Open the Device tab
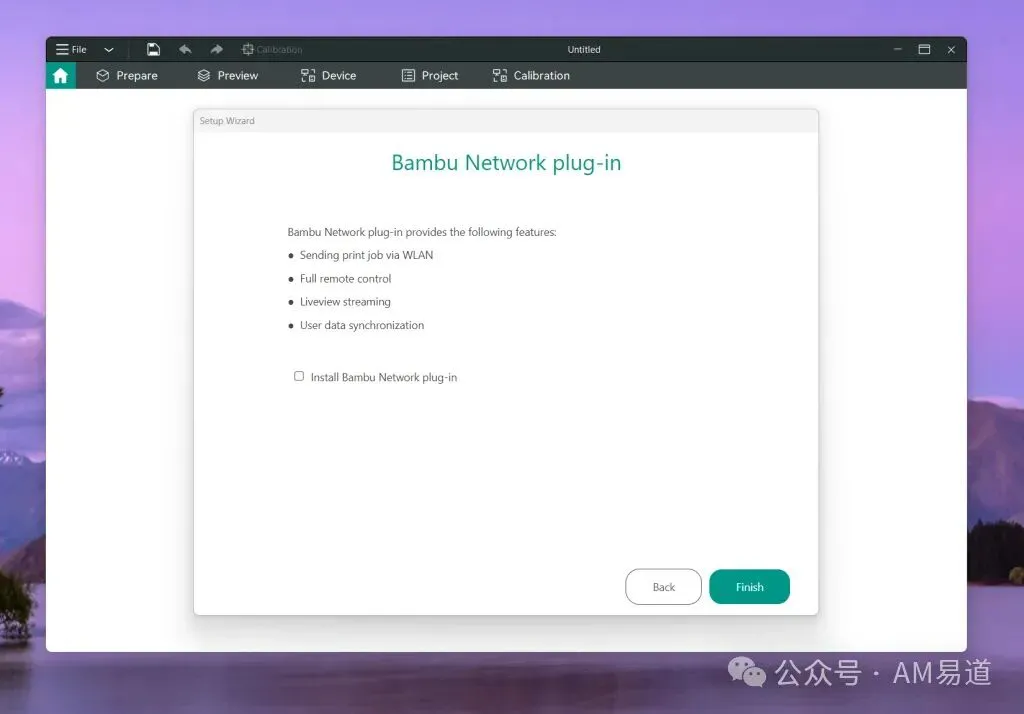Screen dimensions: 1024x714 click(328, 76)
